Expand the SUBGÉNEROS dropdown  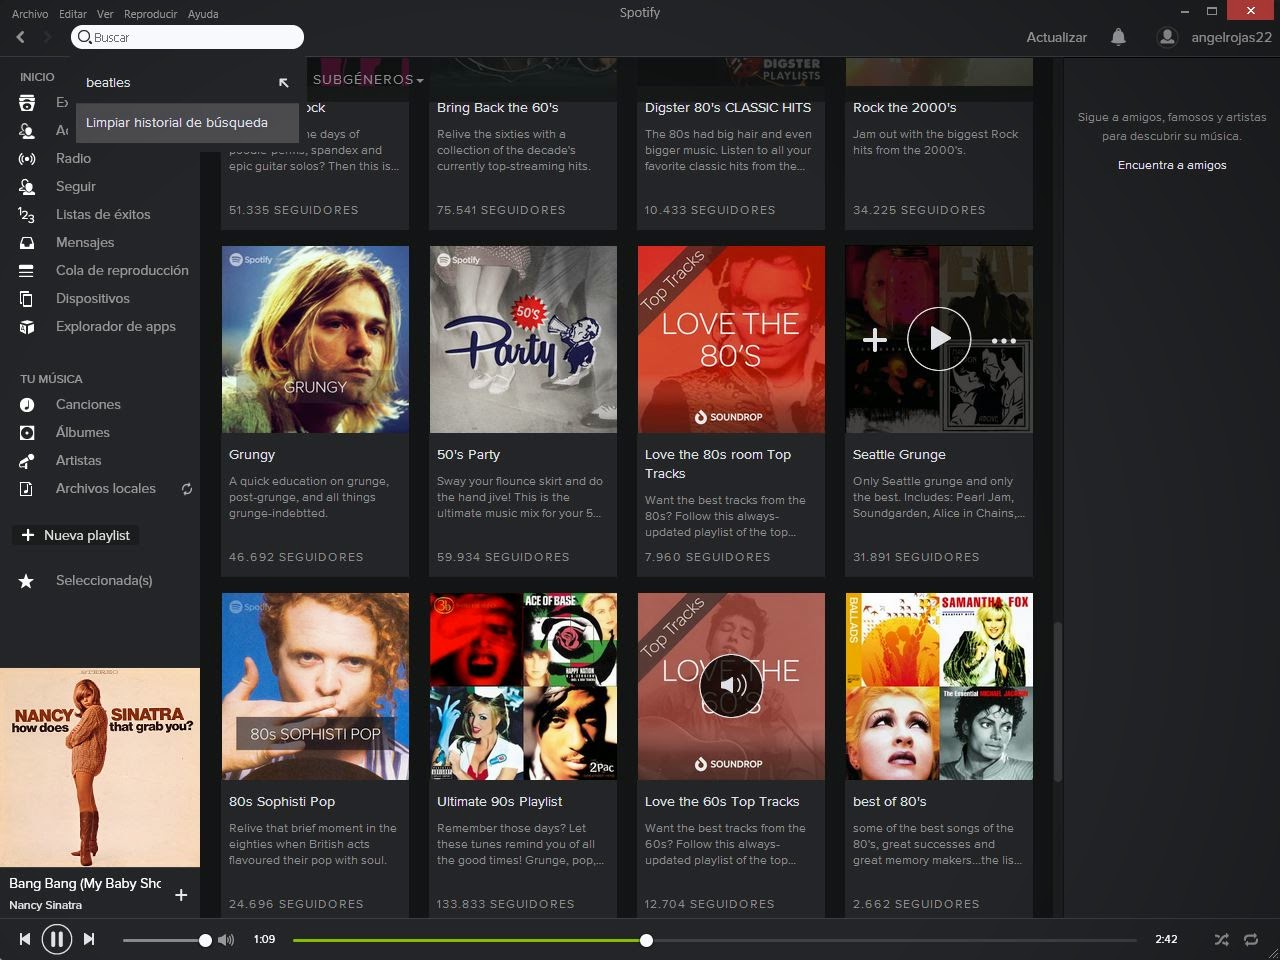click(368, 79)
